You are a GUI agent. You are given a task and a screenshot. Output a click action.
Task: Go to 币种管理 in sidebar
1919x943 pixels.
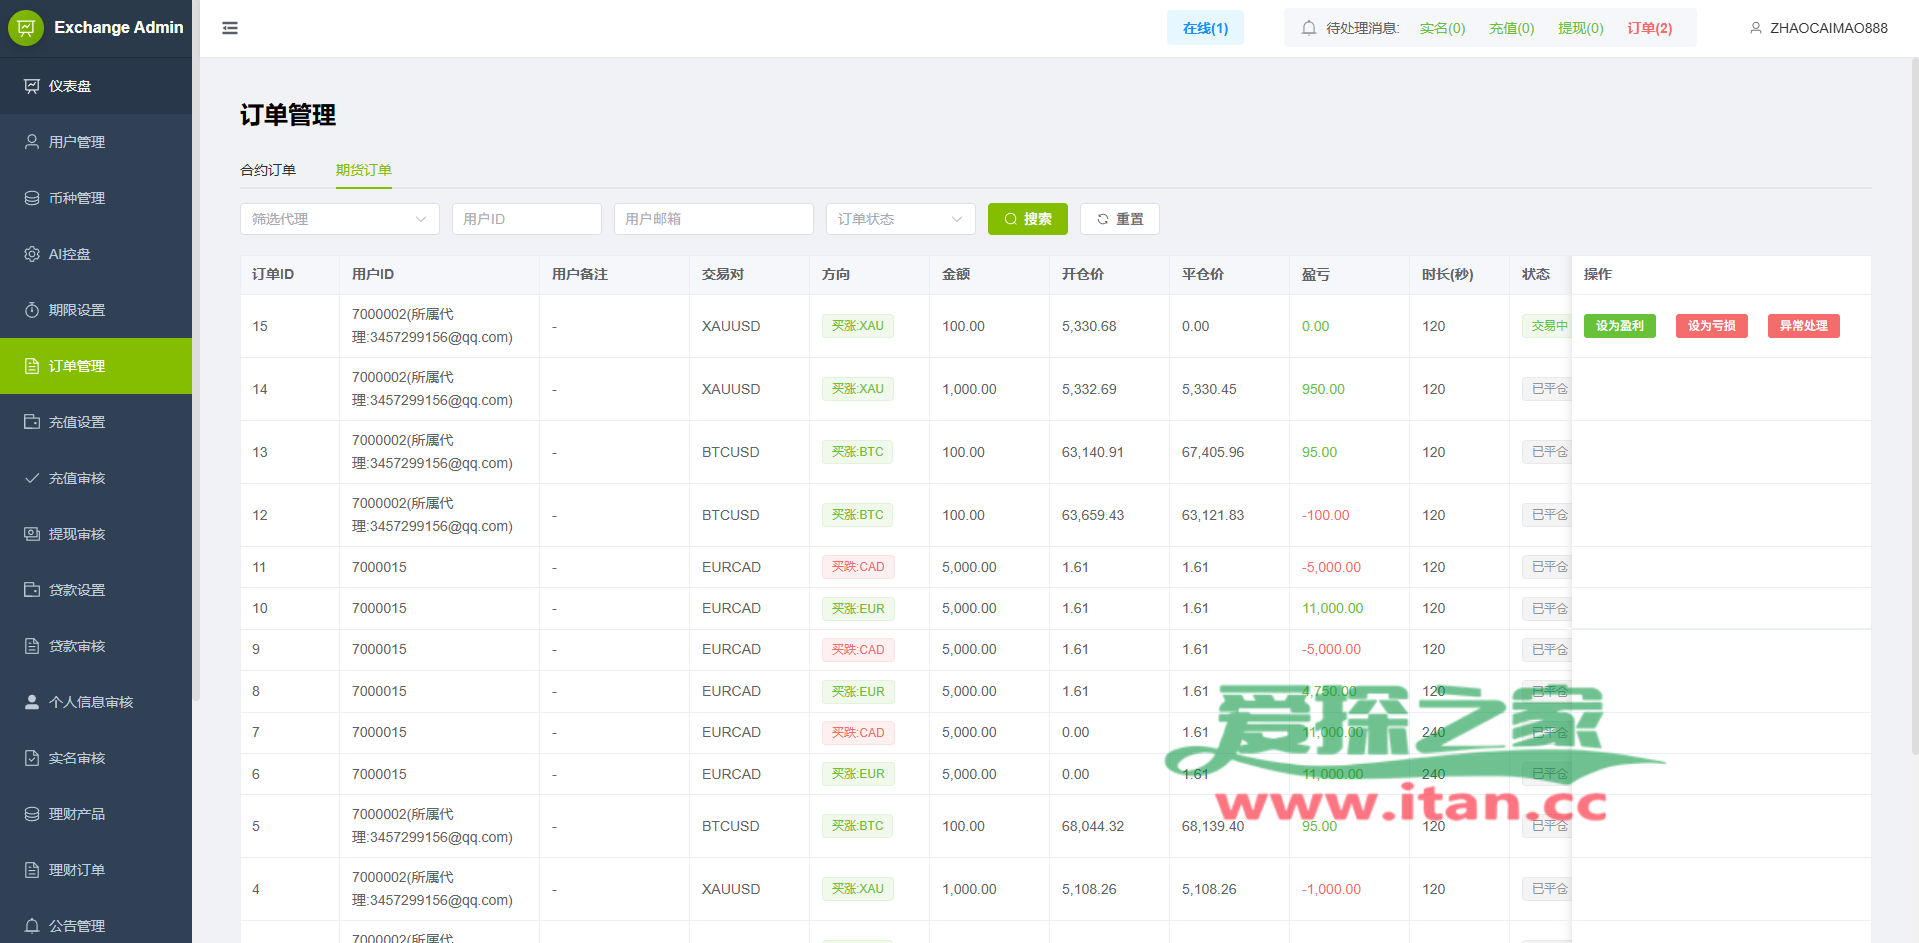click(x=76, y=198)
